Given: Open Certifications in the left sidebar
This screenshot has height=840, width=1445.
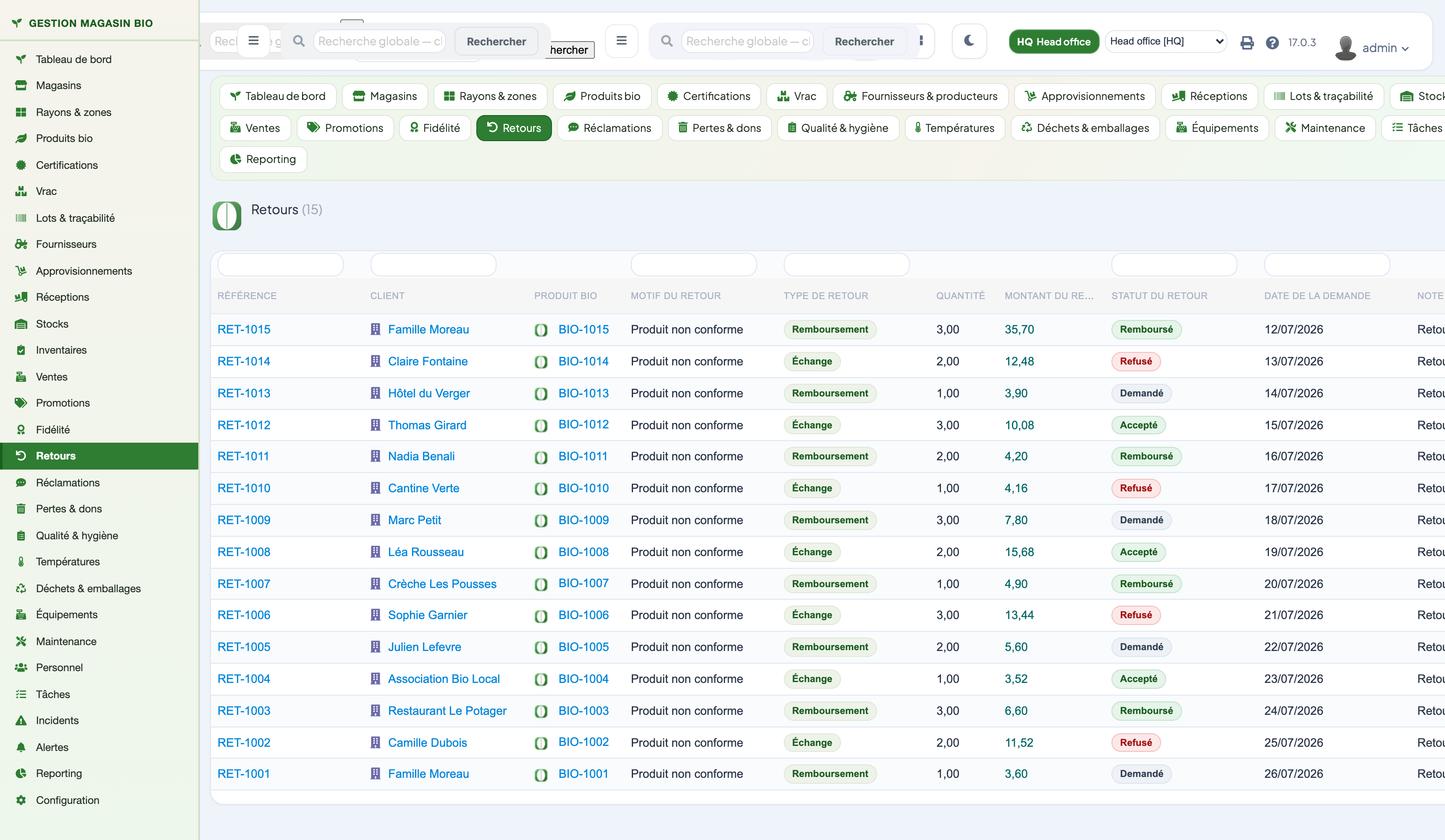Looking at the screenshot, I should [99, 165].
